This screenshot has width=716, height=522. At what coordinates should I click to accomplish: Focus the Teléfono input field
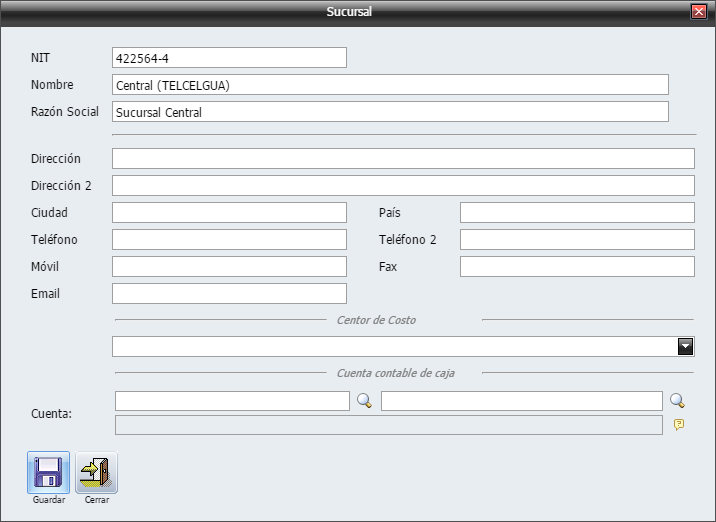tap(229, 240)
